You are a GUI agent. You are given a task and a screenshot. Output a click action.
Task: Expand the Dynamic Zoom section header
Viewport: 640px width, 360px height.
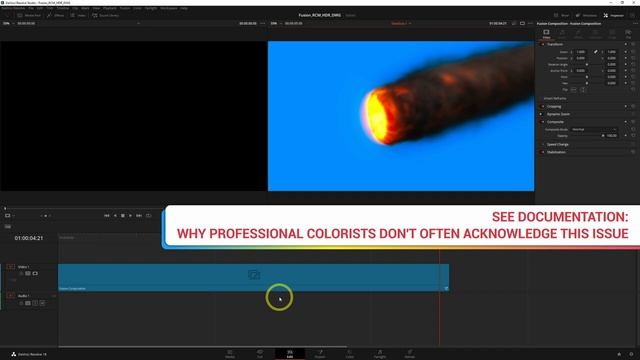558,114
